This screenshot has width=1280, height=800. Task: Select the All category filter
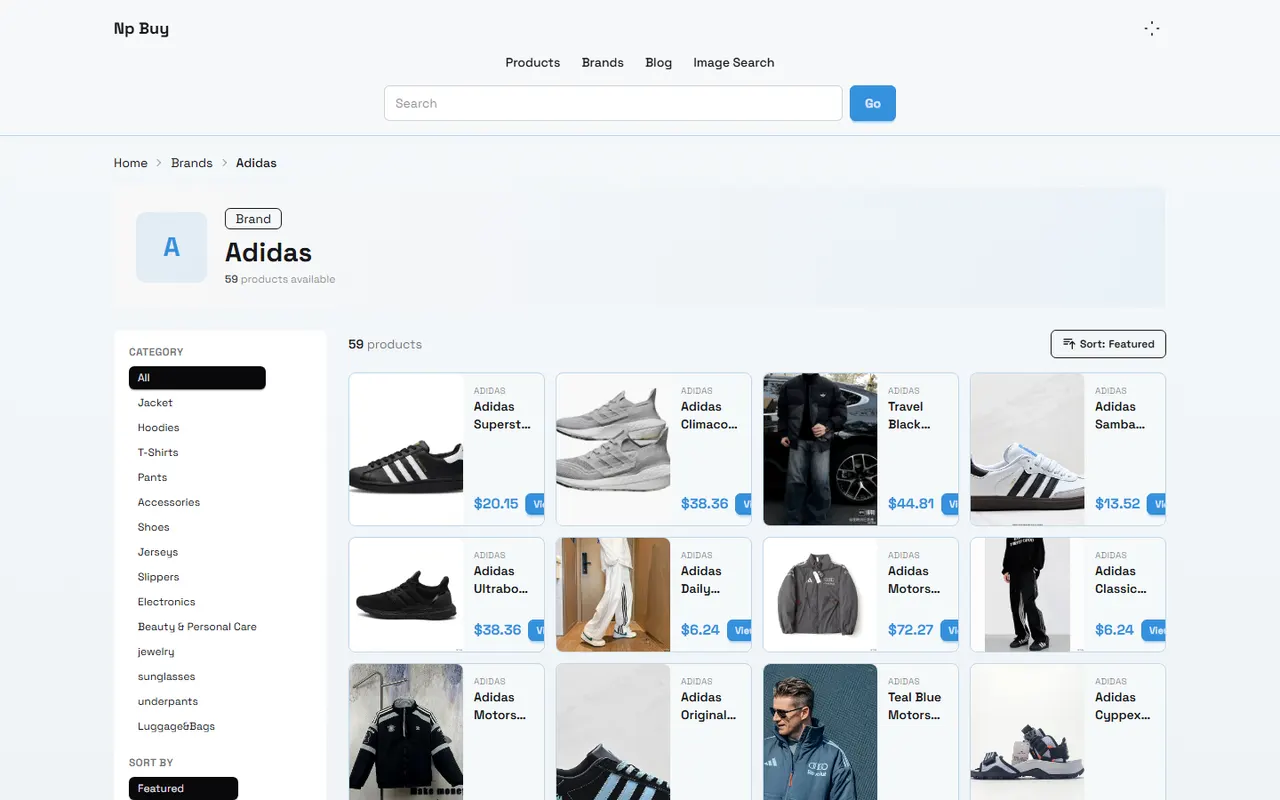(197, 378)
